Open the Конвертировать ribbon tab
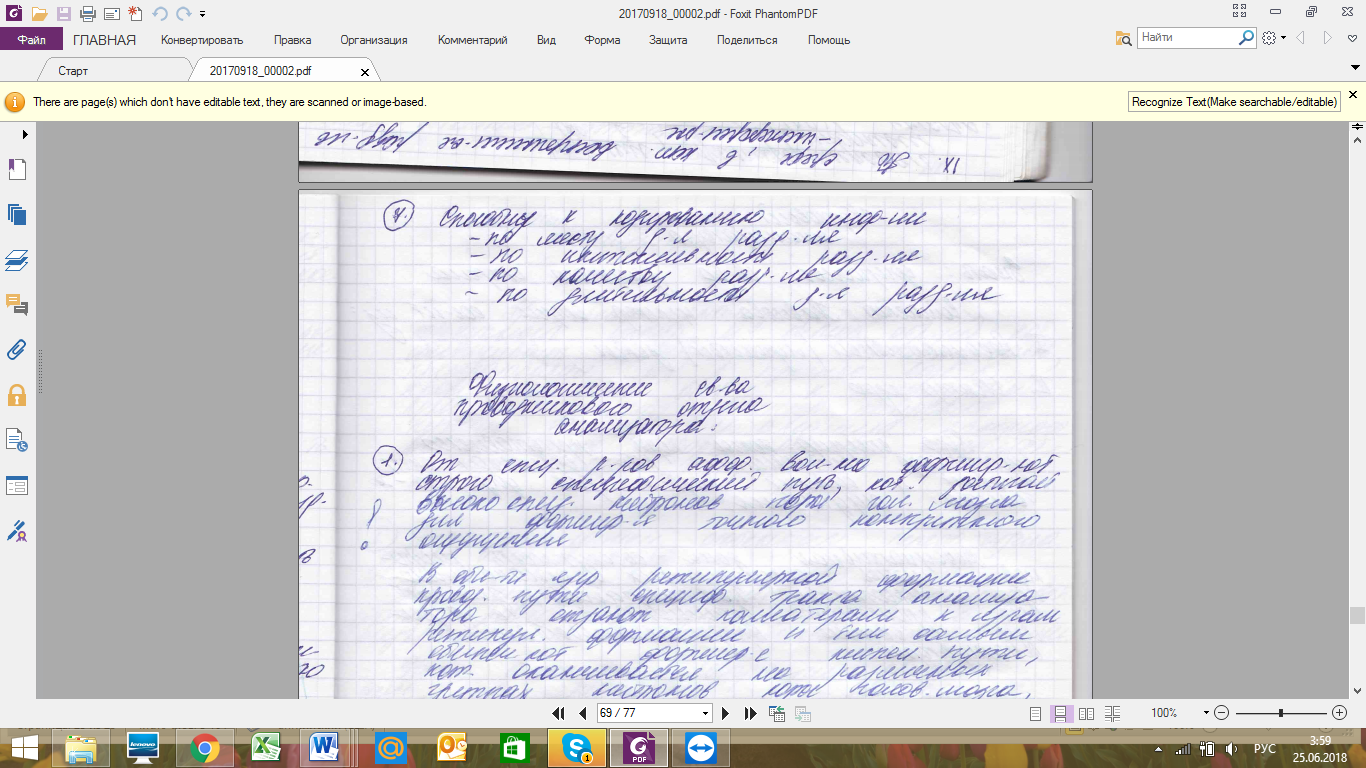 coord(202,40)
